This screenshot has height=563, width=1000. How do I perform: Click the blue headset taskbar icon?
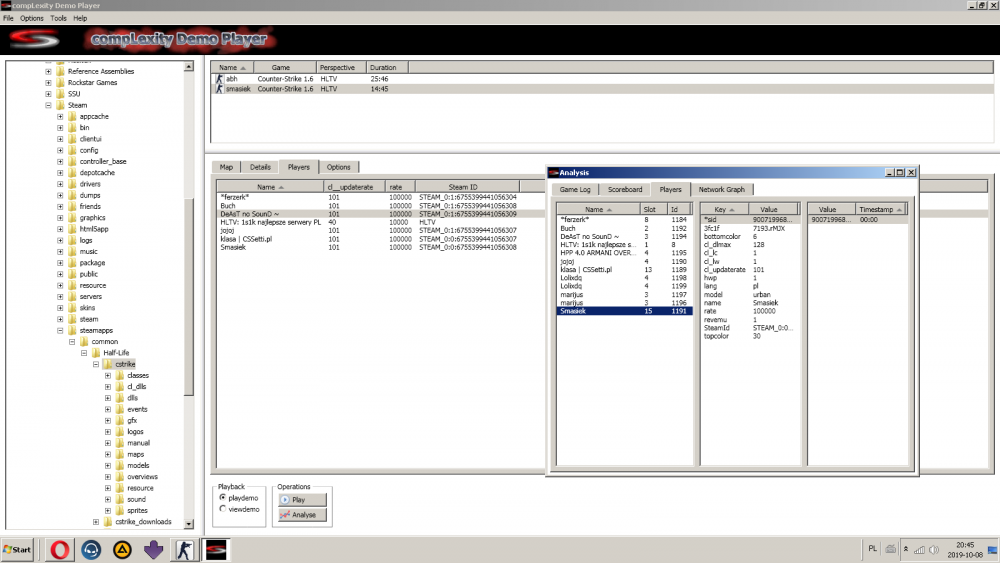tap(91, 550)
